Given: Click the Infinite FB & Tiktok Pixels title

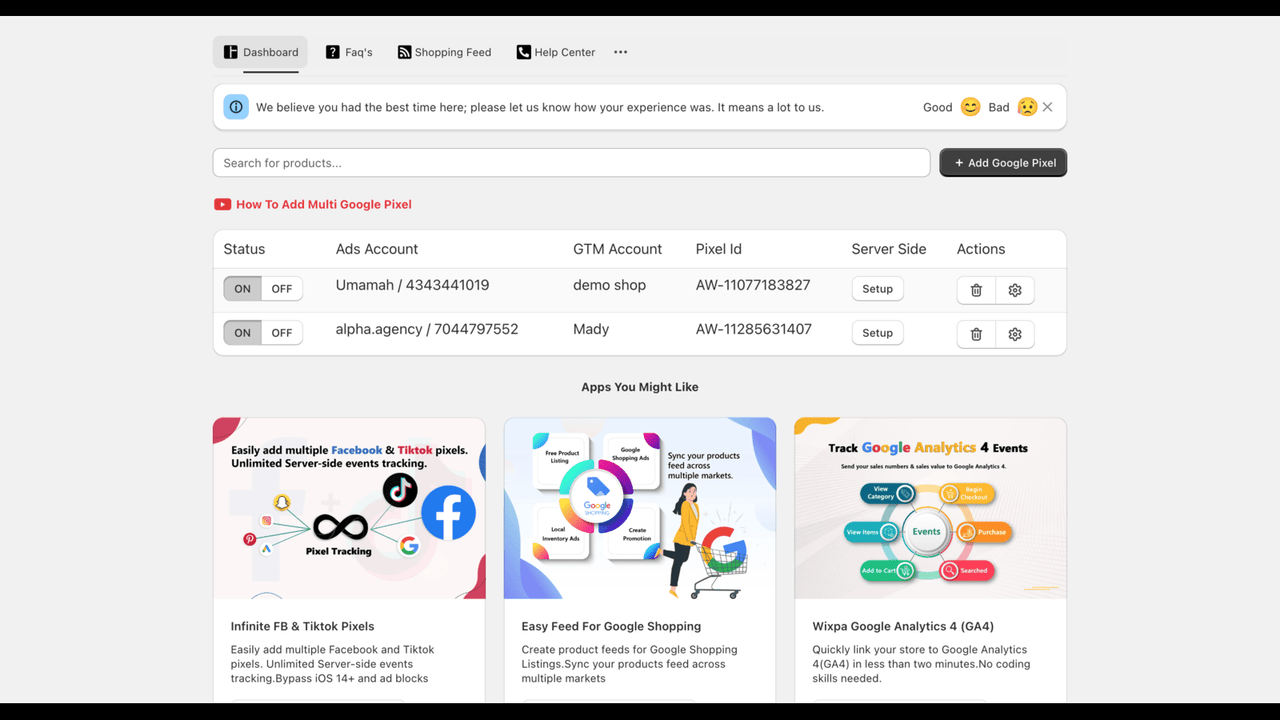Looking at the screenshot, I should 303,626.
